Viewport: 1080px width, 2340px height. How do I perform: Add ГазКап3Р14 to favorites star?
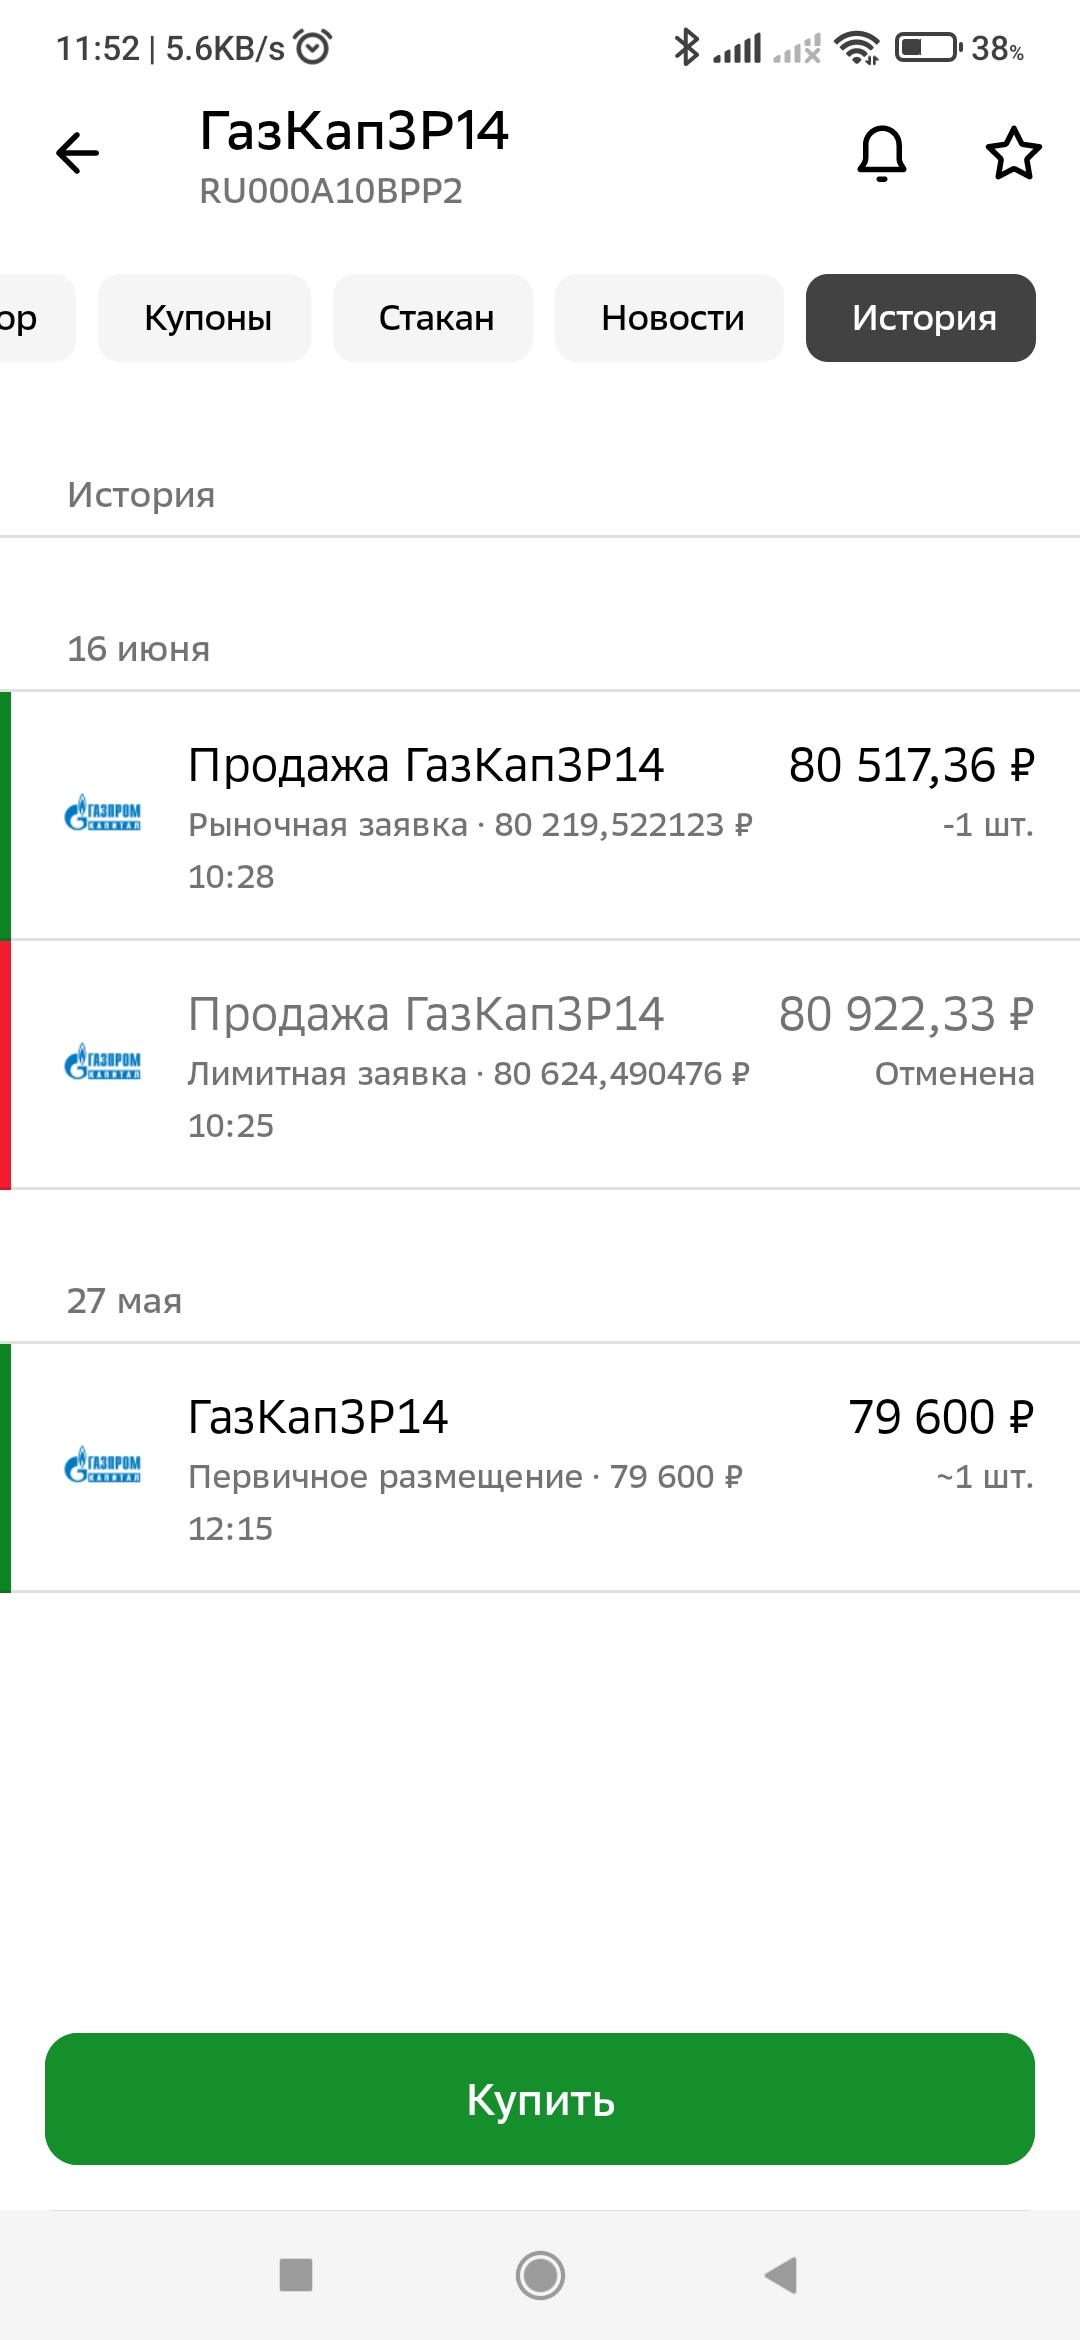(1014, 153)
